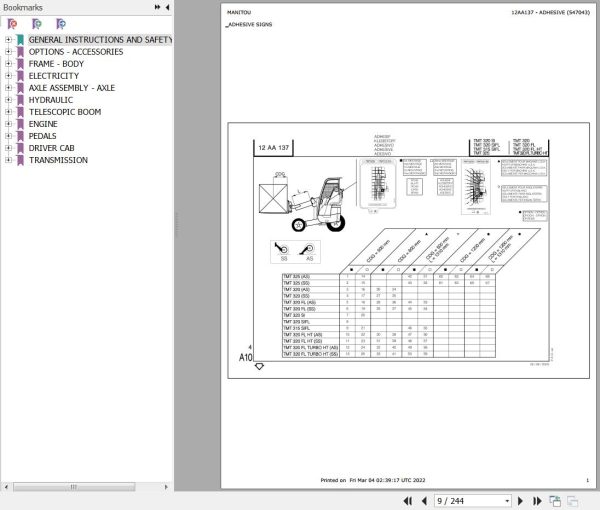This screenshot has height=510, width=600.
Task: Go to the previous page
Action: pos(424,501)
